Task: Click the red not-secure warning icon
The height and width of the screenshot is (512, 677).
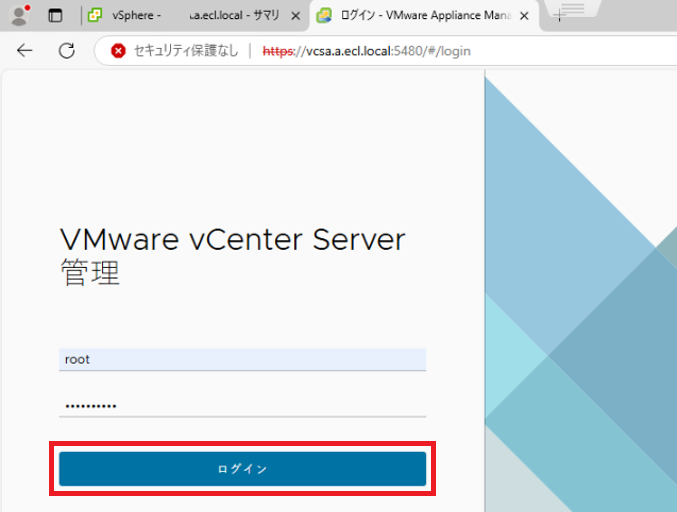Action: tap(119, 51)
